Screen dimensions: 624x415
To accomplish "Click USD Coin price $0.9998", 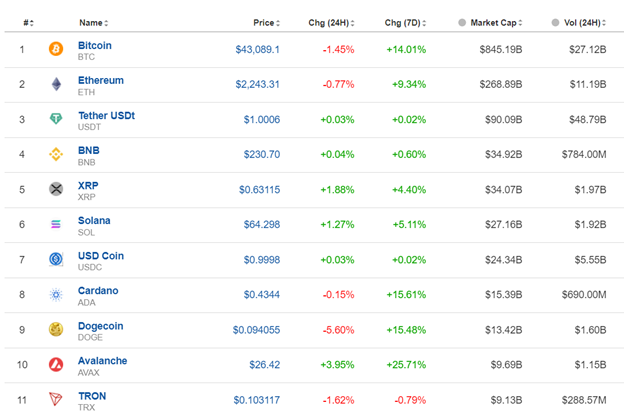I will (262, 260).
